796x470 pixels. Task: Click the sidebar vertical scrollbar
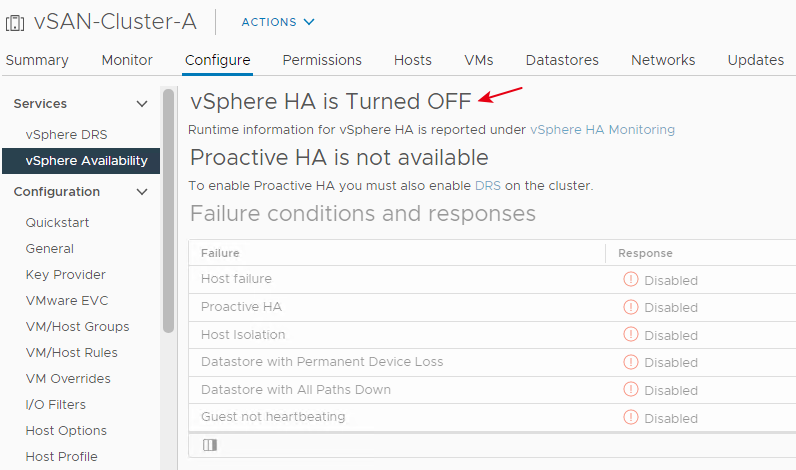pos(169,211)
